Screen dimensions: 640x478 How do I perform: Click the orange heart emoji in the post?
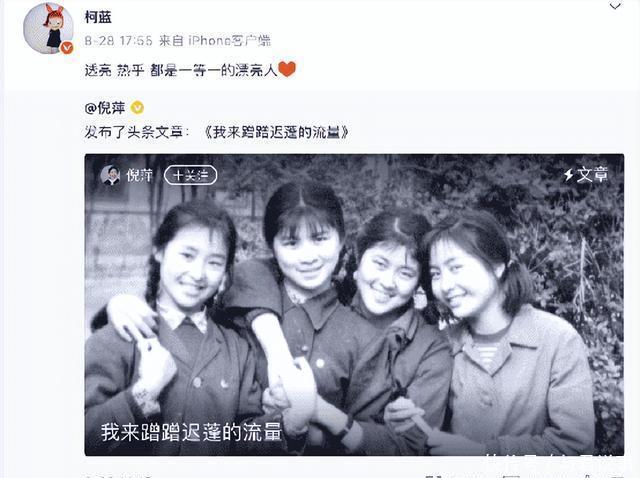coord(287,69)
